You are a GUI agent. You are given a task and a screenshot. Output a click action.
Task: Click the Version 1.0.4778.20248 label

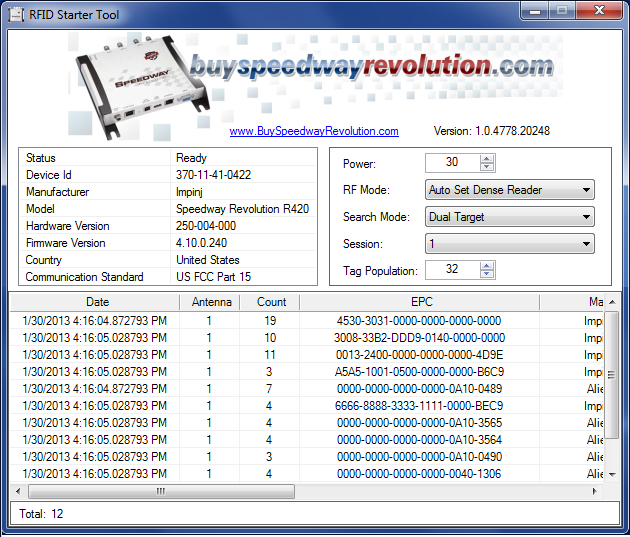click(492, 131)
